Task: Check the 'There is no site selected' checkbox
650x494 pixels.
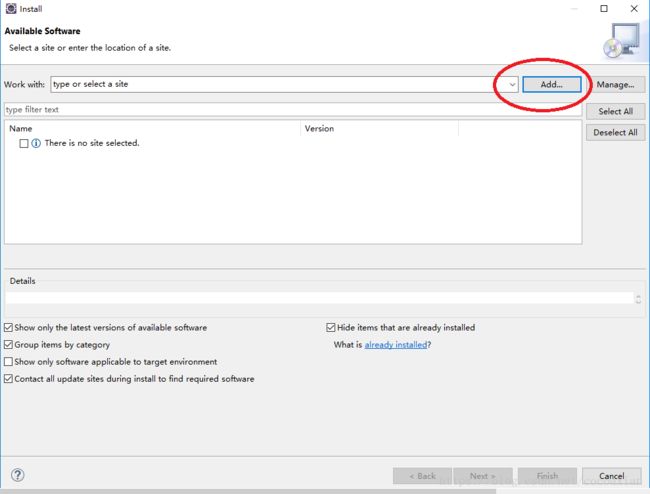Action: pyautogui.click(x=24, y=143)
